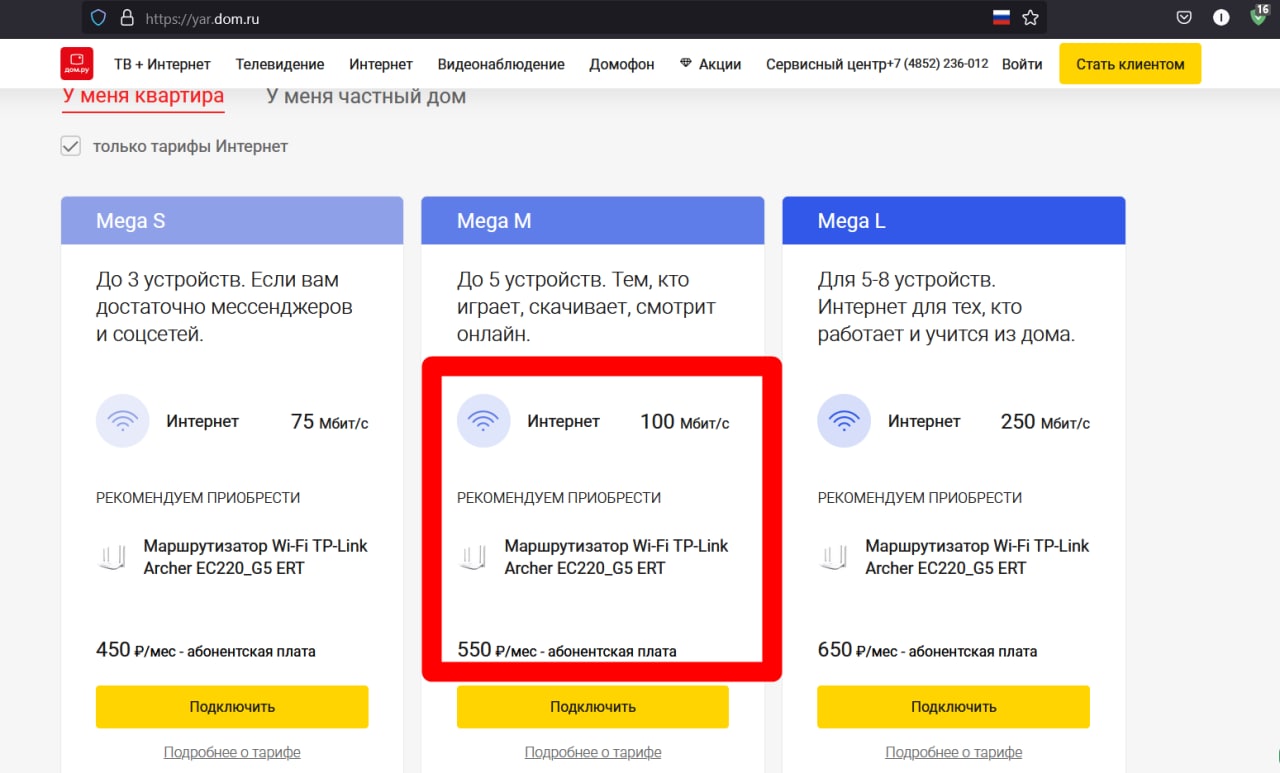This screenshot has width=1280, height=773.
Task: Click the router image in Mega S card
Action: pos(112,557)
